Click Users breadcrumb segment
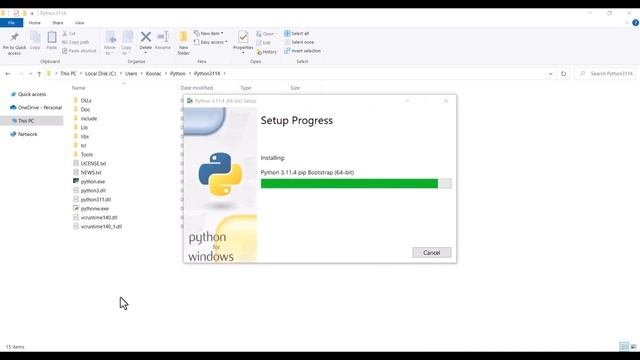The width and height of the screenshot is (640, 360). [131, 73]
